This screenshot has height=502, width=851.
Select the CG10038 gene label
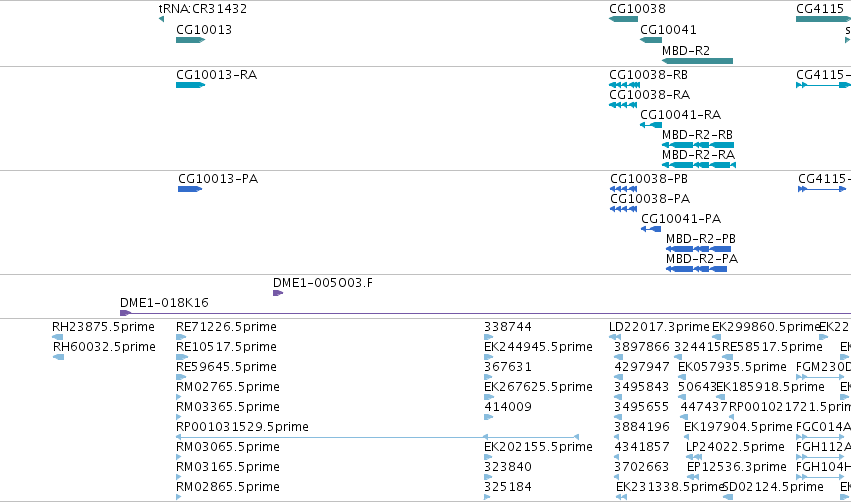[637, 9]
